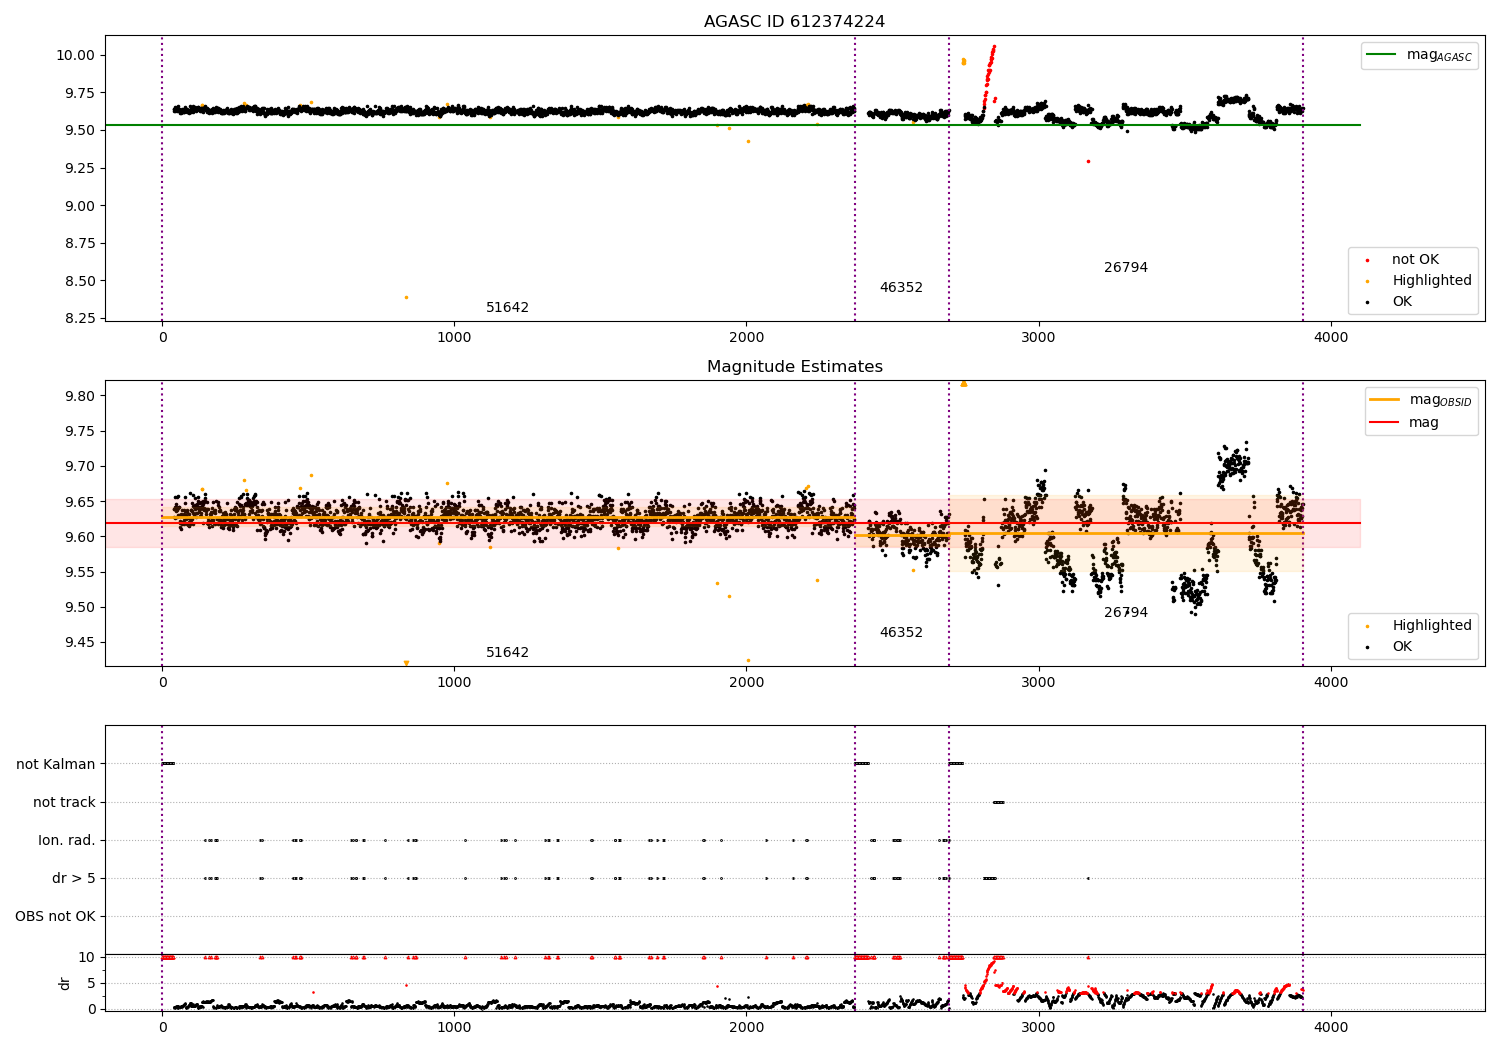Click the black data cluster near 9.70 in middle plot
The image size is (1500, 1050).
click(1233, 465)
